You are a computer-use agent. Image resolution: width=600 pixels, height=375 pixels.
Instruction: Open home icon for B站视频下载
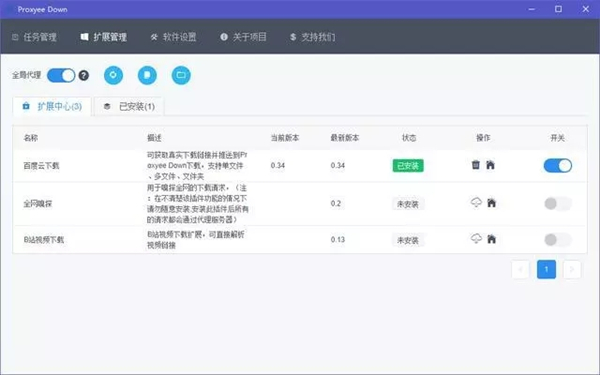(492, 239)
